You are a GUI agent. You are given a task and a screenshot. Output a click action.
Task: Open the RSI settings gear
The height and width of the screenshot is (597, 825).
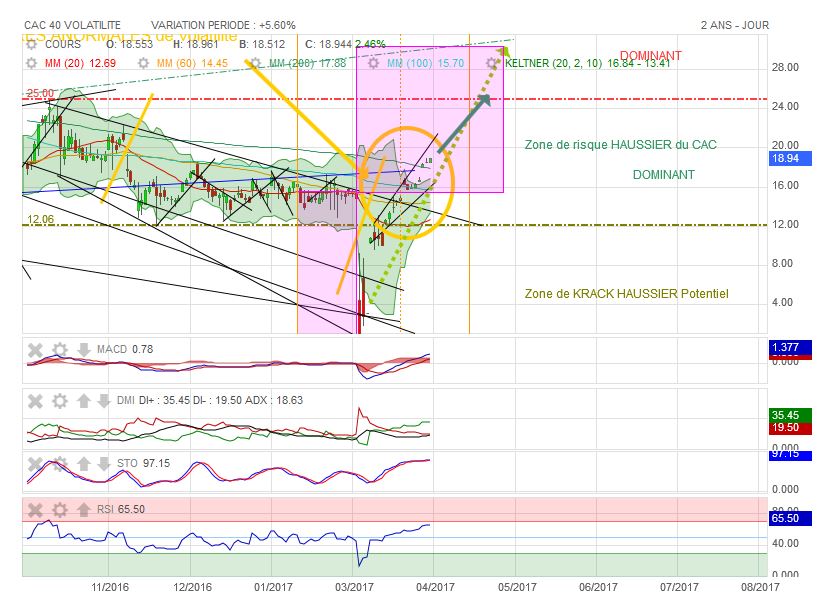pyautogui.click(x=60, y=510)
